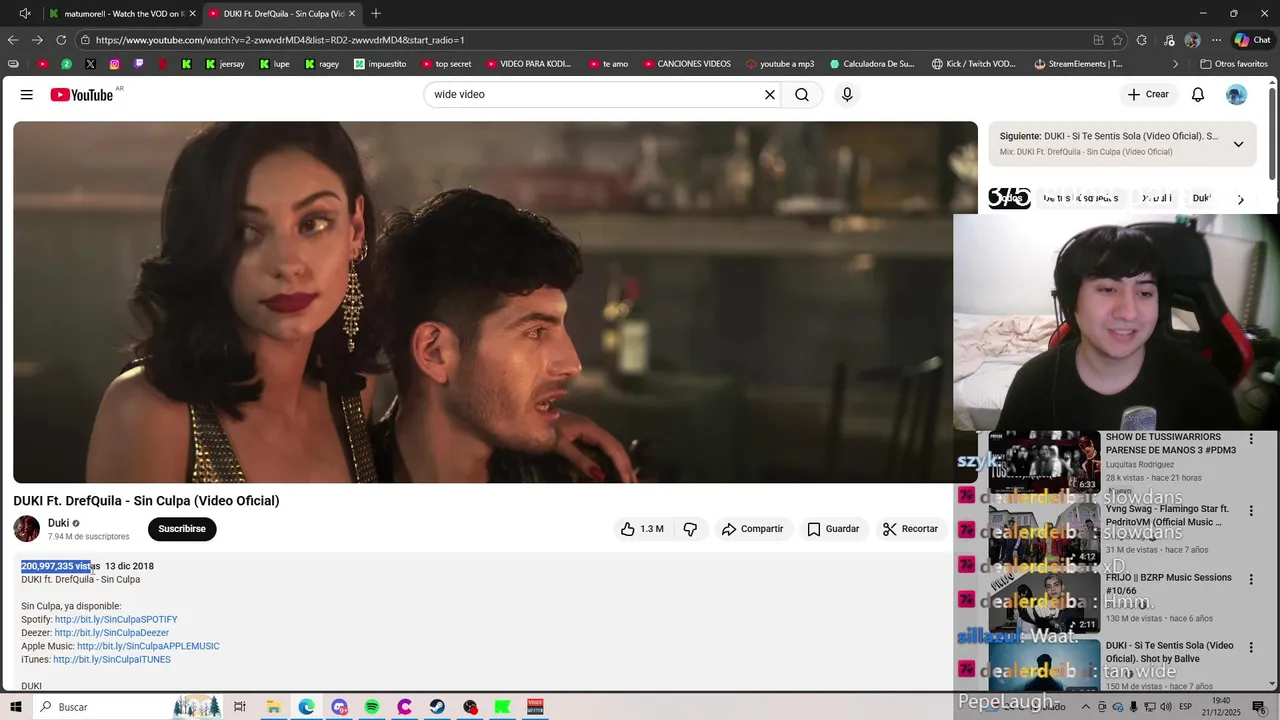Open the YouTube guide hamburger menu
The image size is (1280, 720).
coord(27,95)
